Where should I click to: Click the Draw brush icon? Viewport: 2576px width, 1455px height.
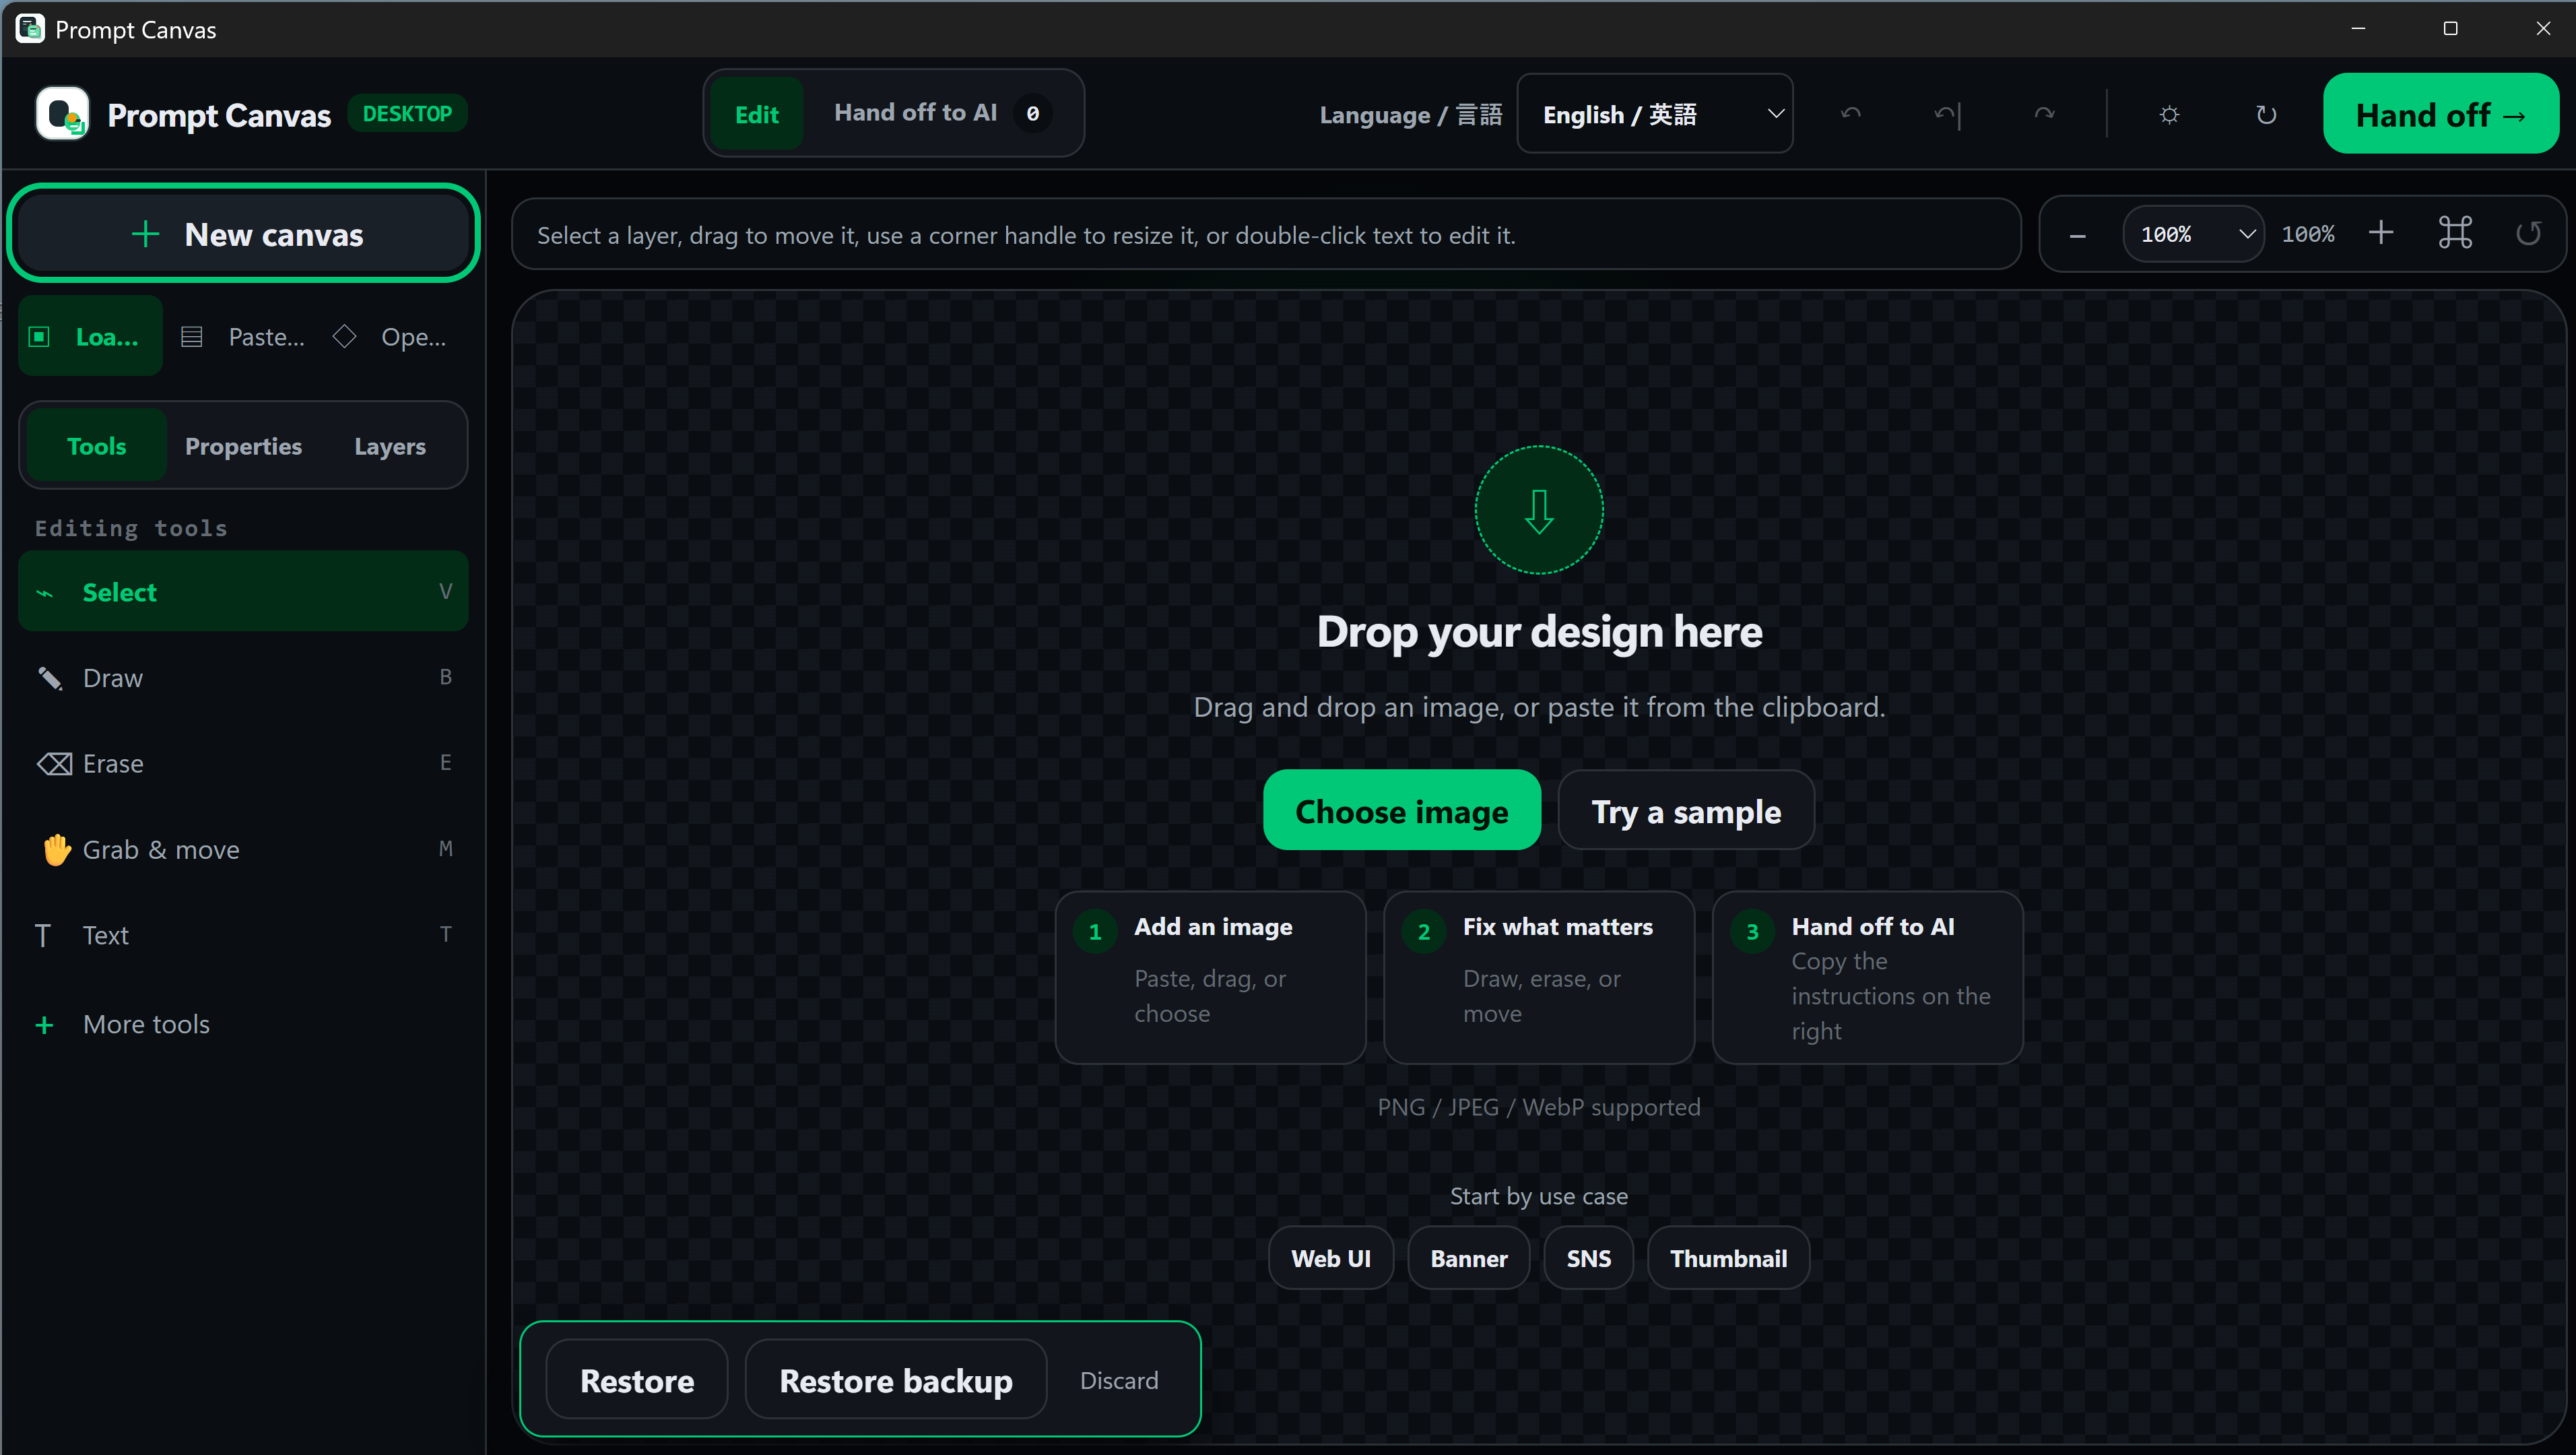tap(50, 678)
